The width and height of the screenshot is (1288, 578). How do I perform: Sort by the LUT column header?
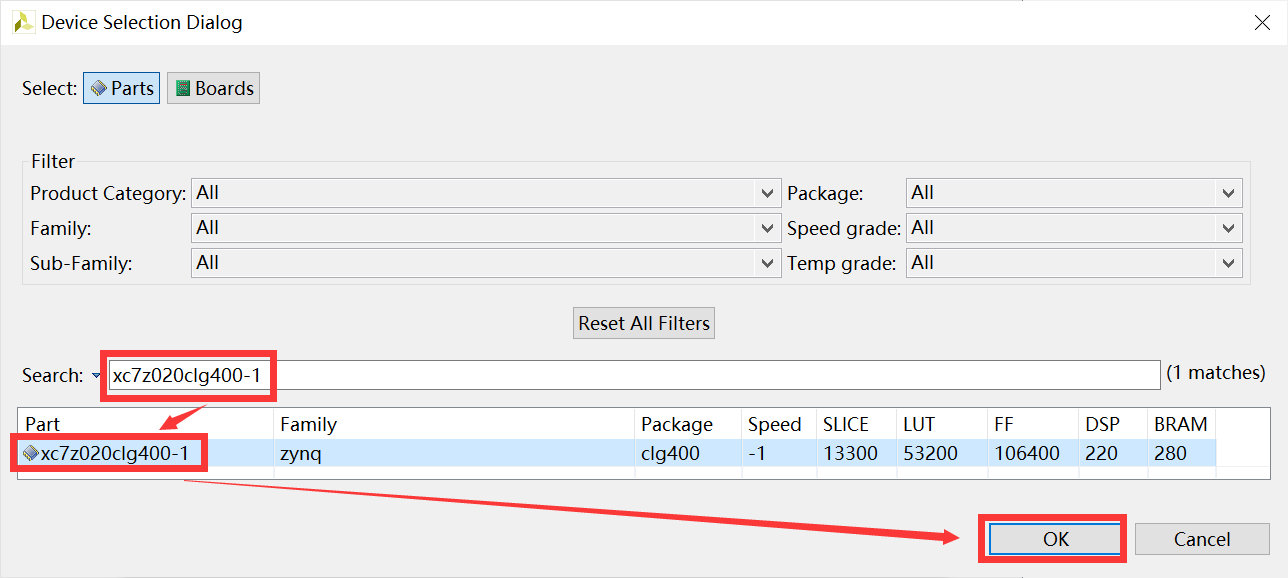tap(939, 424)
